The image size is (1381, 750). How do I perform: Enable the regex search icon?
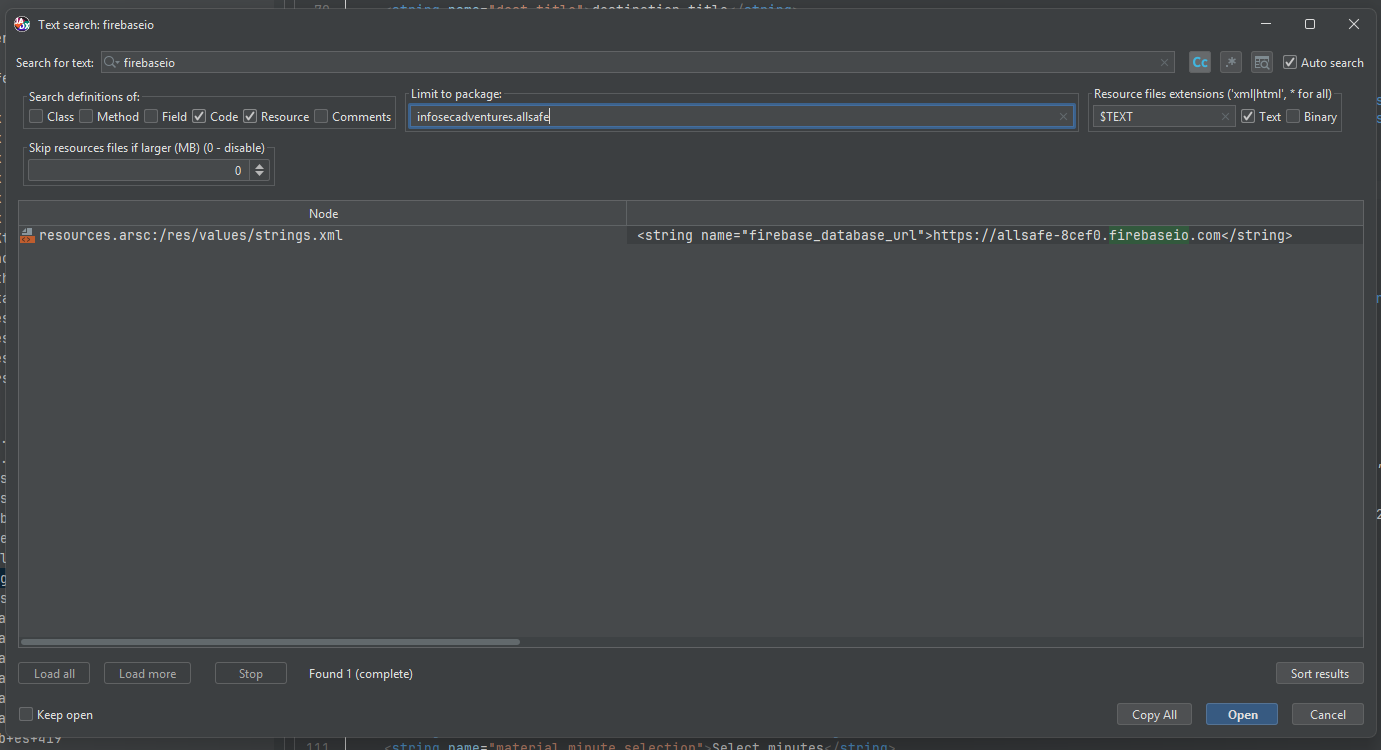click(x=1231, y=62)
